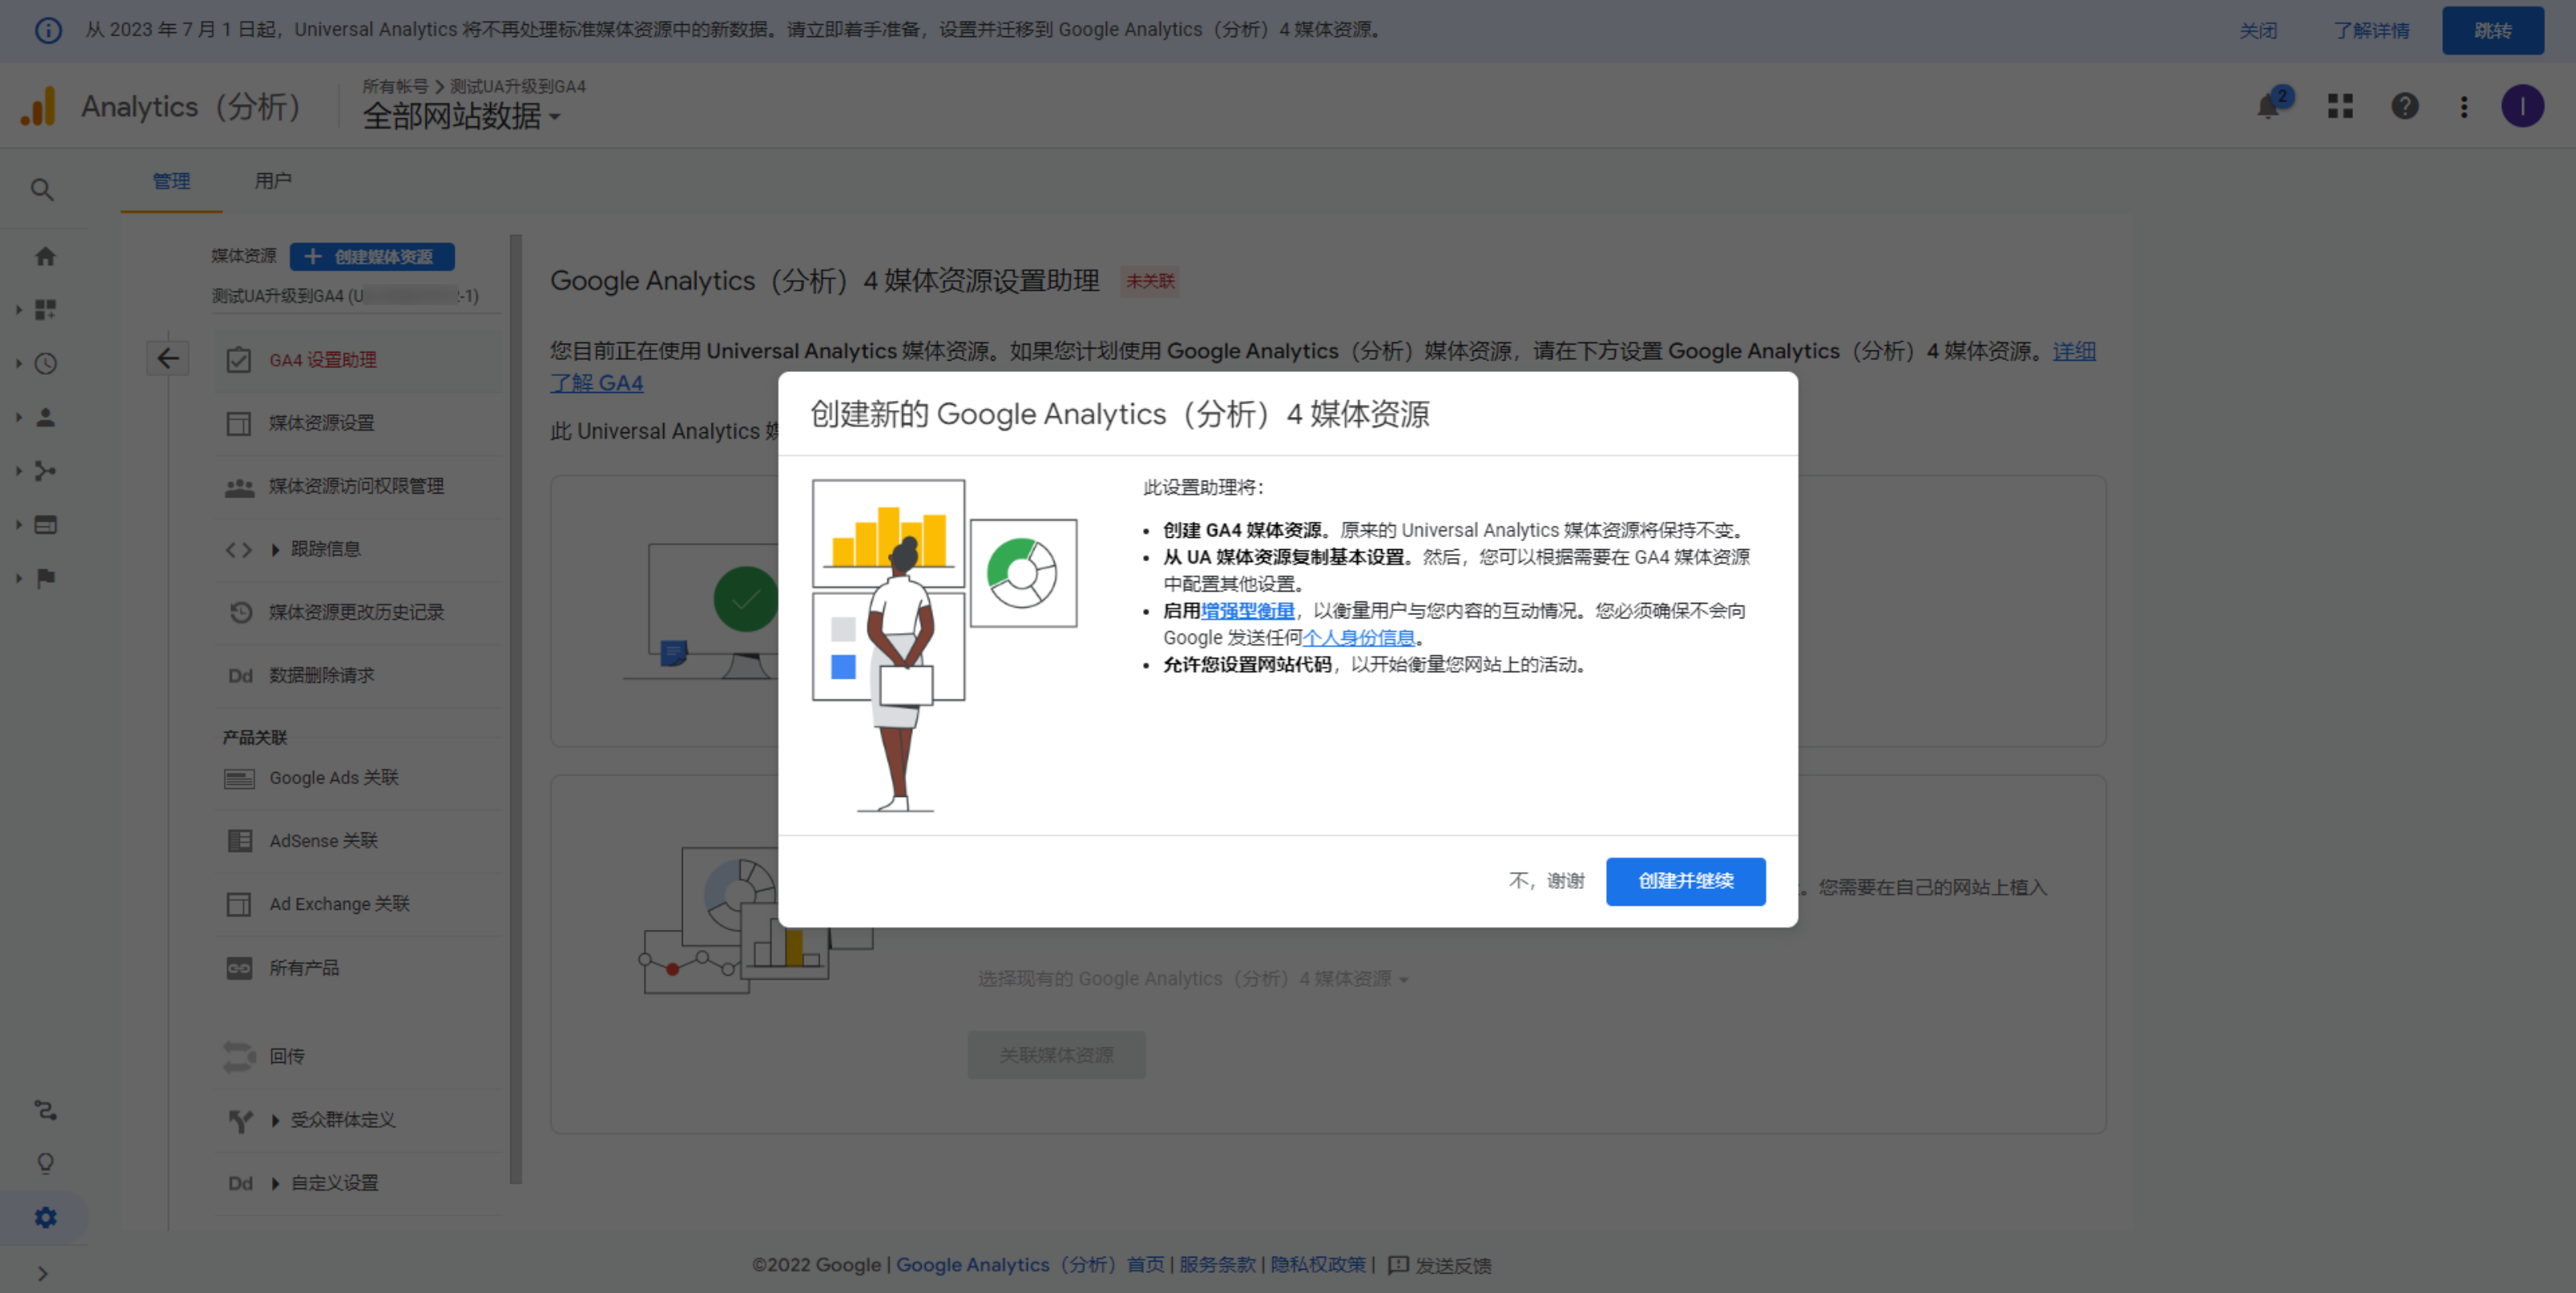
Task: Click the 发送反馈 footer link
Action: click(1440, 1265)
